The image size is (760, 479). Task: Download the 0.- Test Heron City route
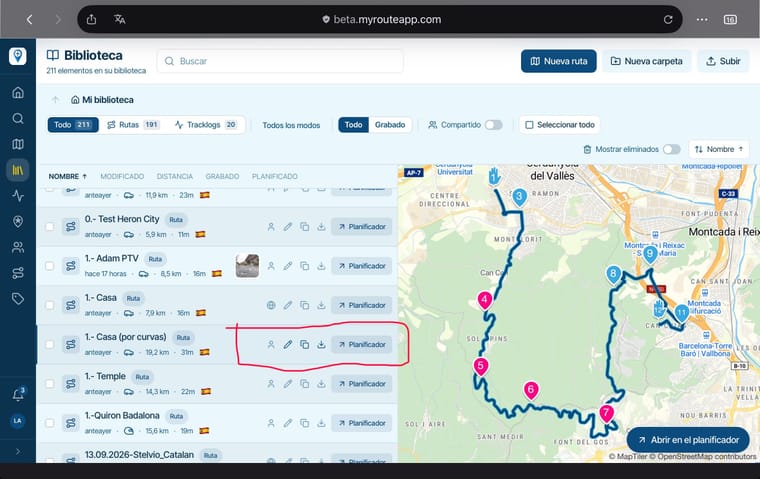(x=321, y=227)
